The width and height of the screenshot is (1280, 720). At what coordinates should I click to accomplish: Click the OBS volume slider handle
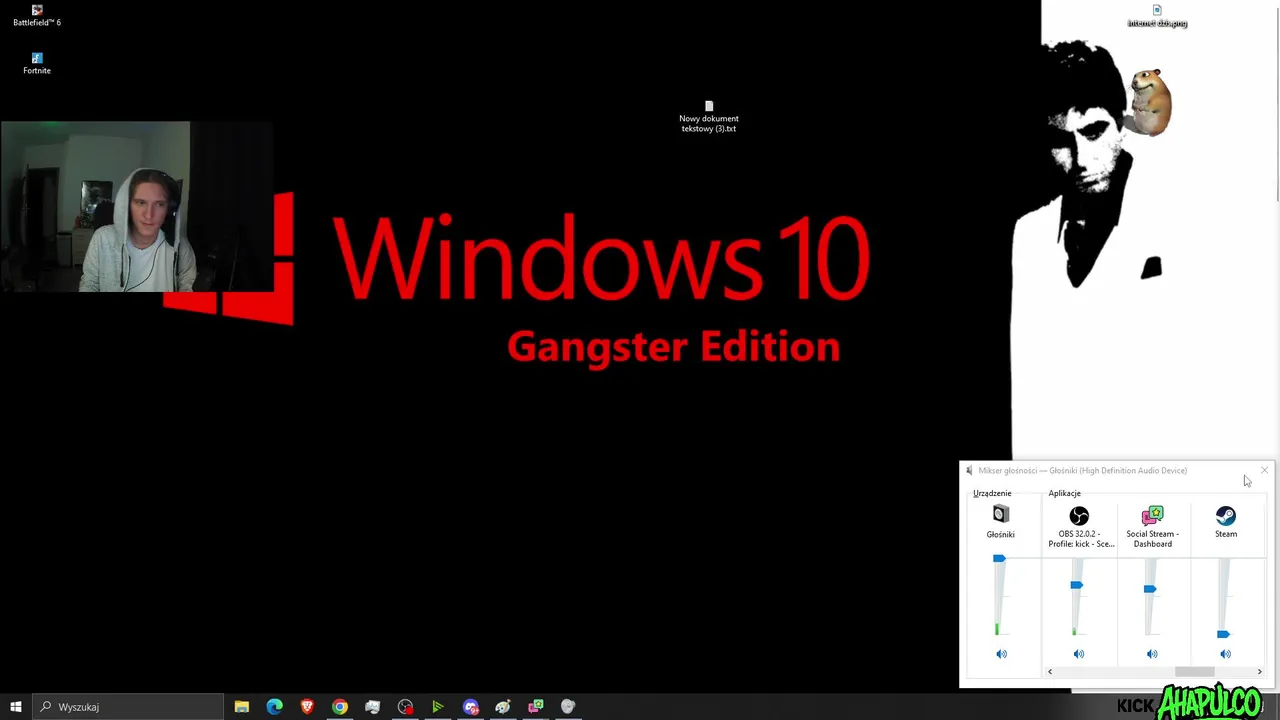pos(1076,585)
